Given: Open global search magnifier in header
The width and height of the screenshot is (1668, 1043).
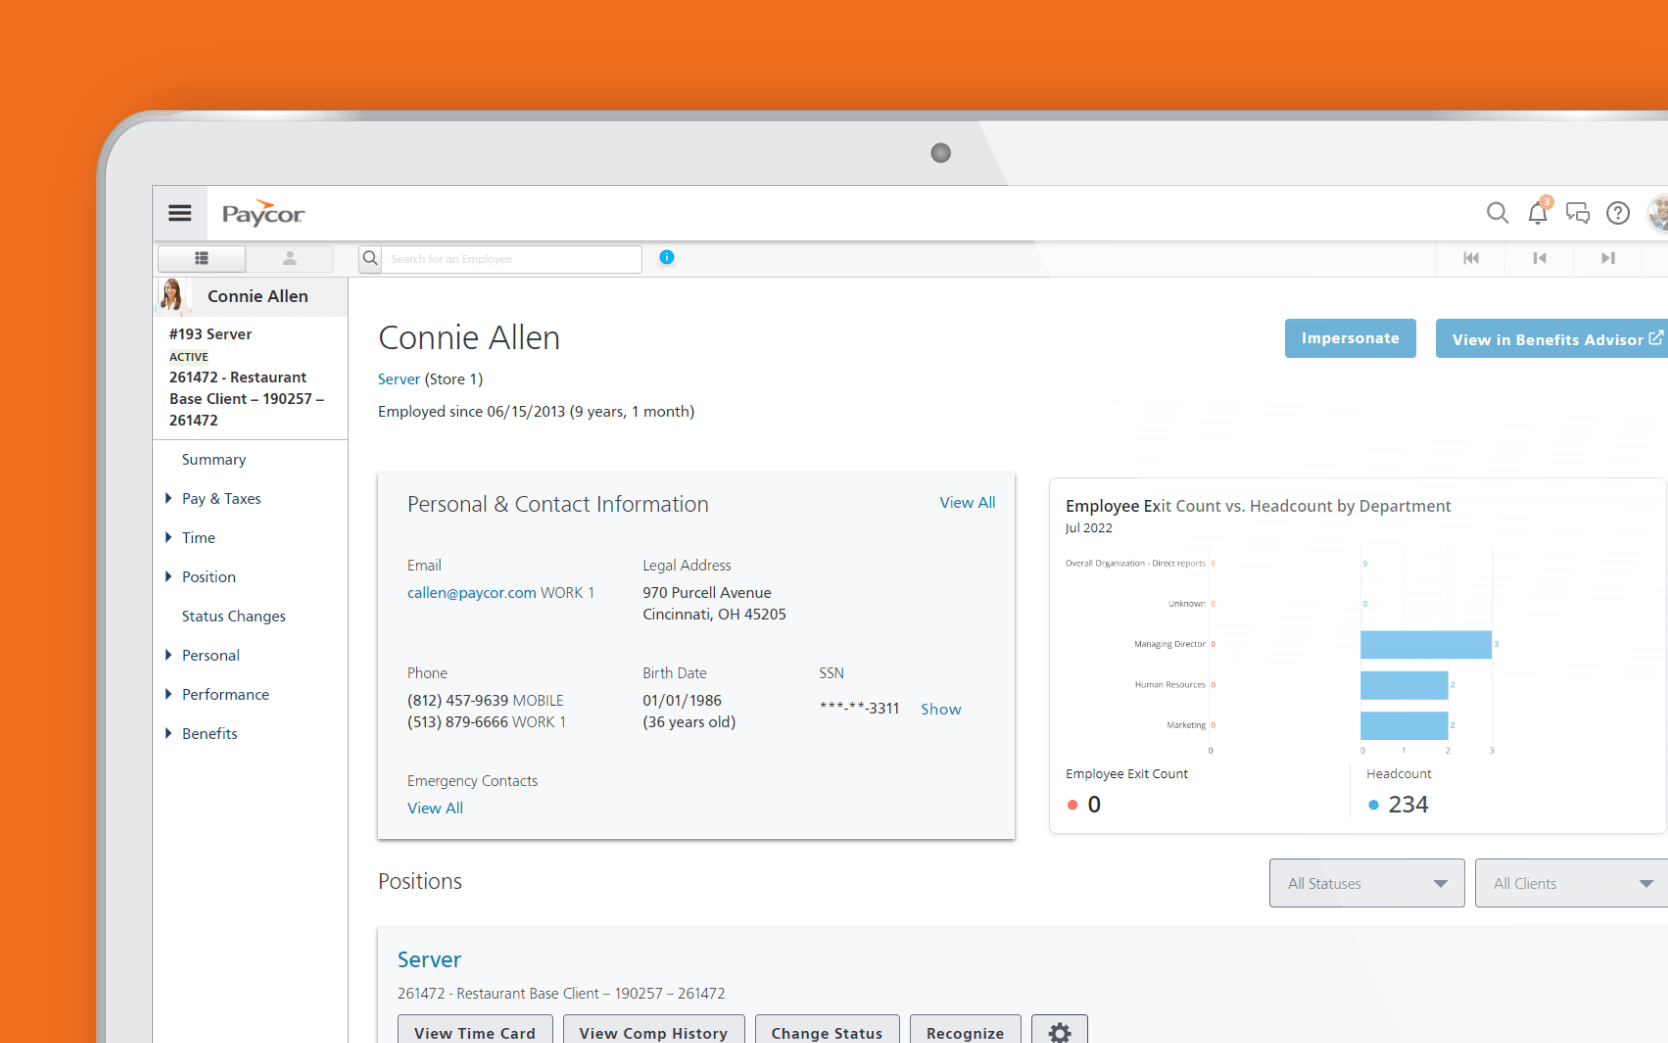Looking at the screenshot, I should (1497, 213).
